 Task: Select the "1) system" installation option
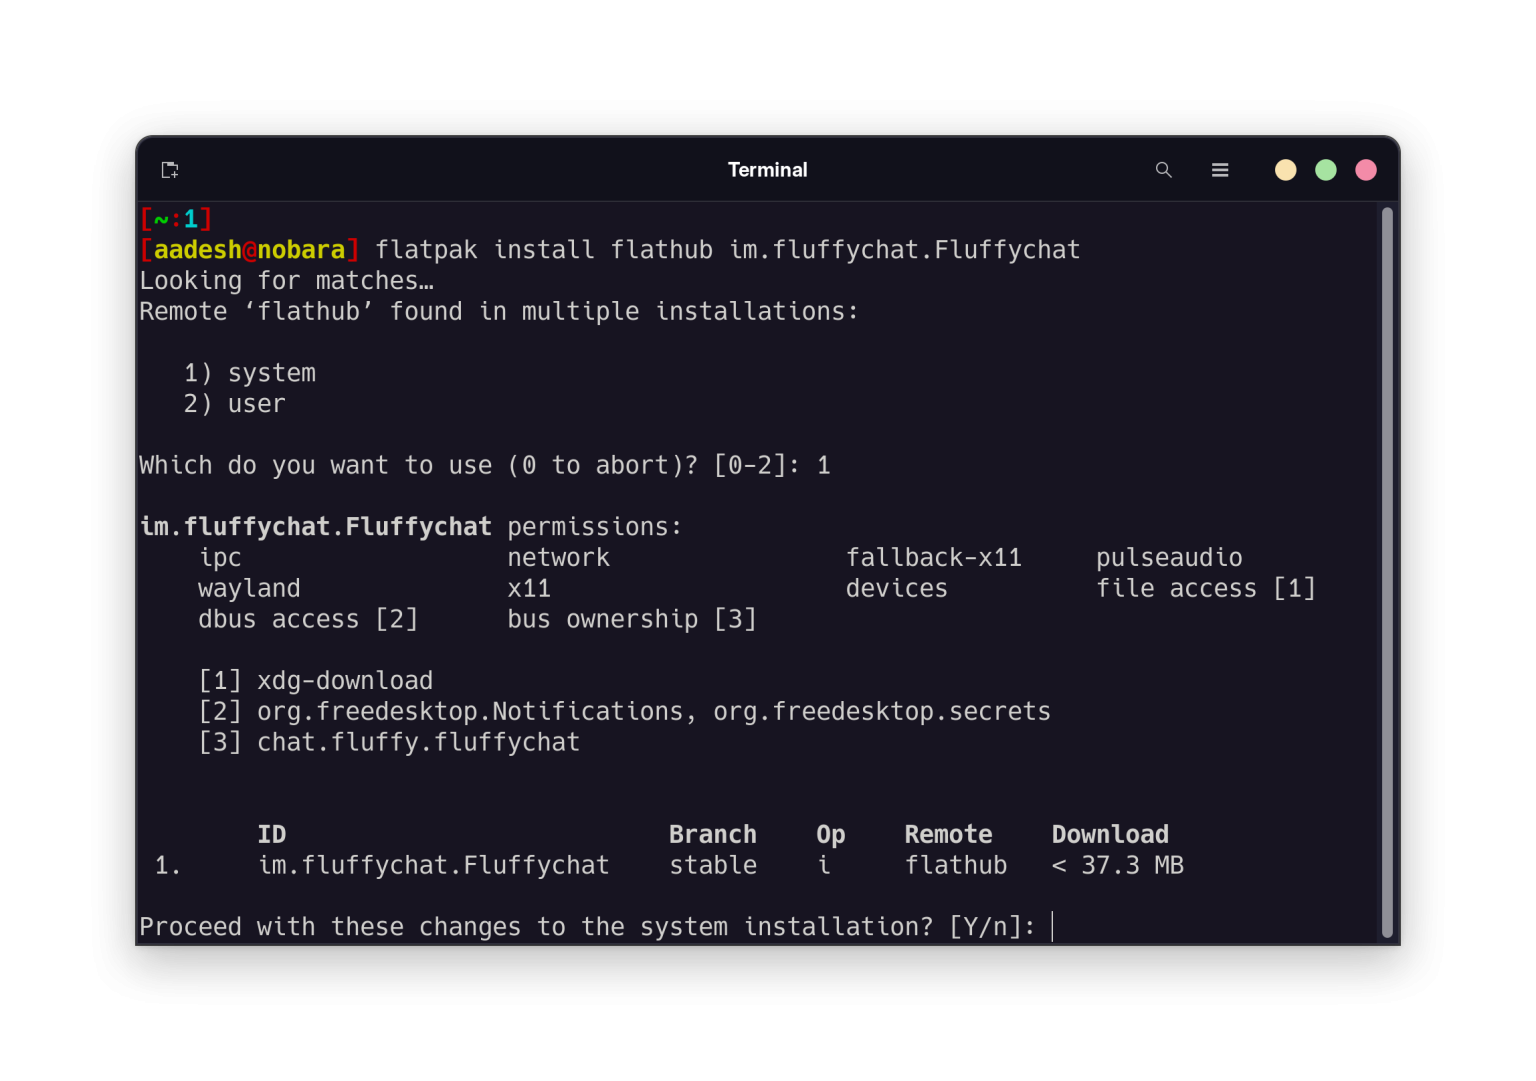pos(248,372)
